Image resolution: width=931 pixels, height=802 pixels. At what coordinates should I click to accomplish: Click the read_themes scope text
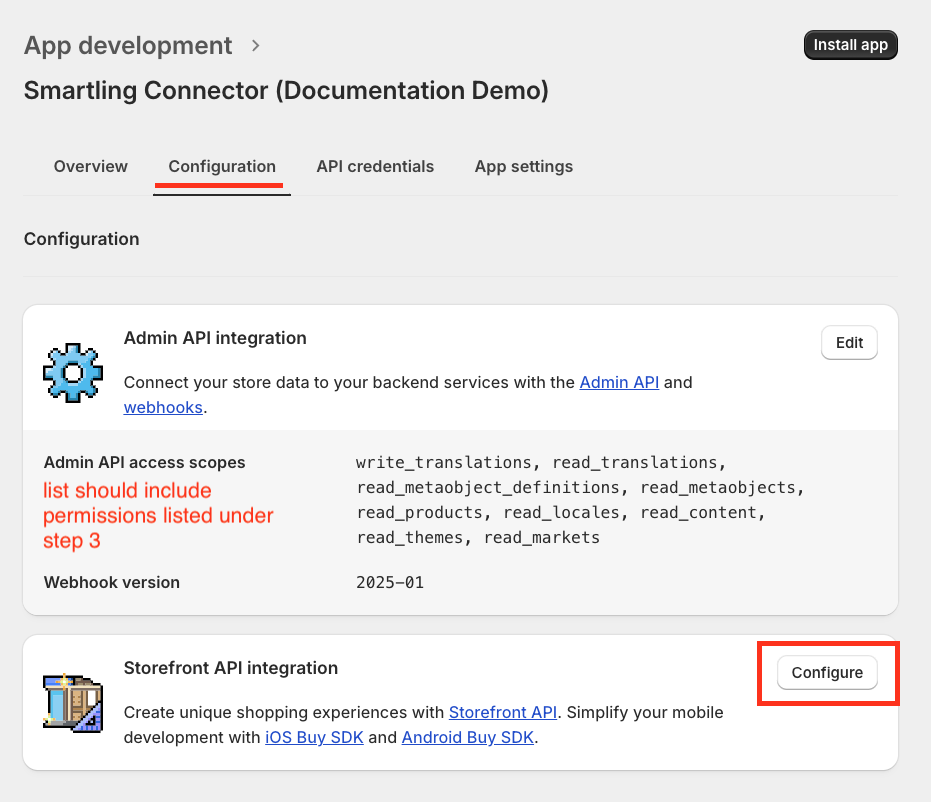[410, 537]
